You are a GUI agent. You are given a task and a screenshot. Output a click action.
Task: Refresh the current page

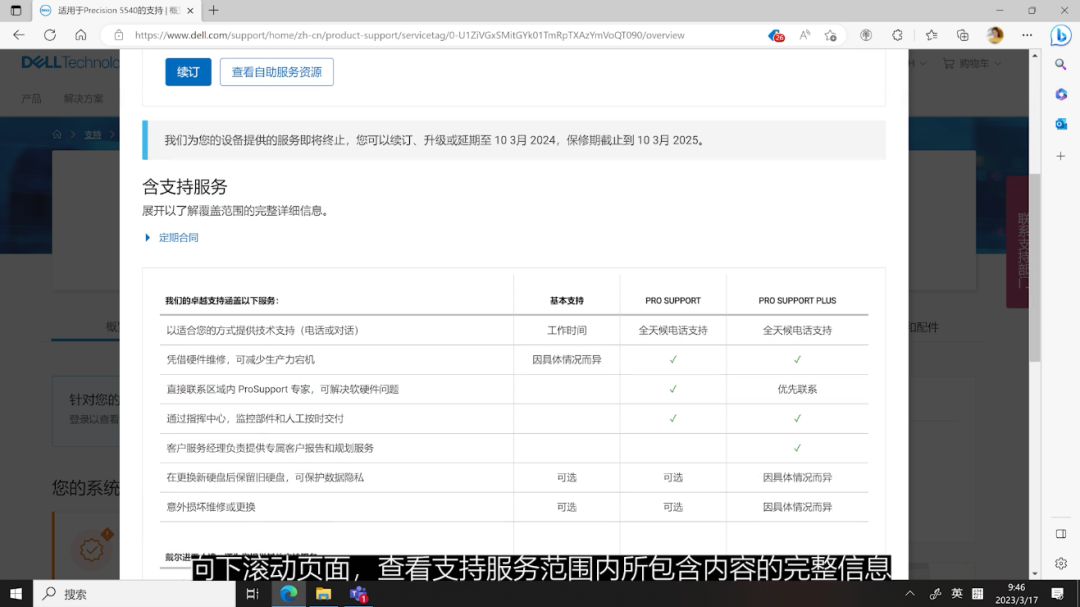point(49,34)
